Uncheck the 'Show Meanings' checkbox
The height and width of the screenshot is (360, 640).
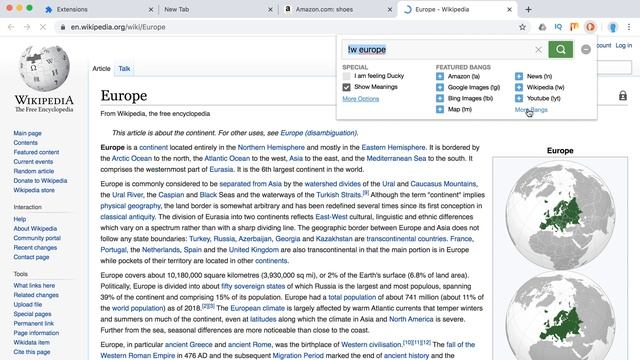tap(347, 87)
